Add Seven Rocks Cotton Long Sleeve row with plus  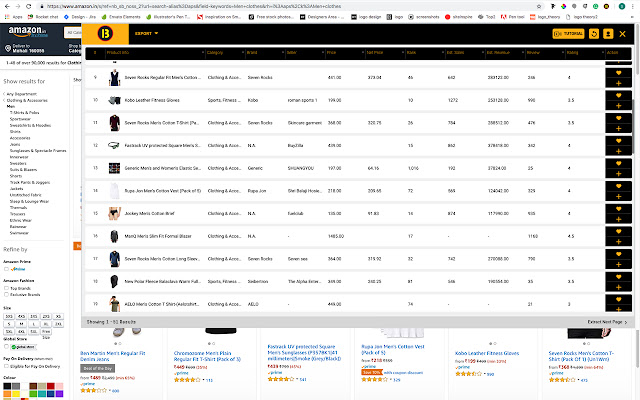pyautogui.click(x=618, y=264)
